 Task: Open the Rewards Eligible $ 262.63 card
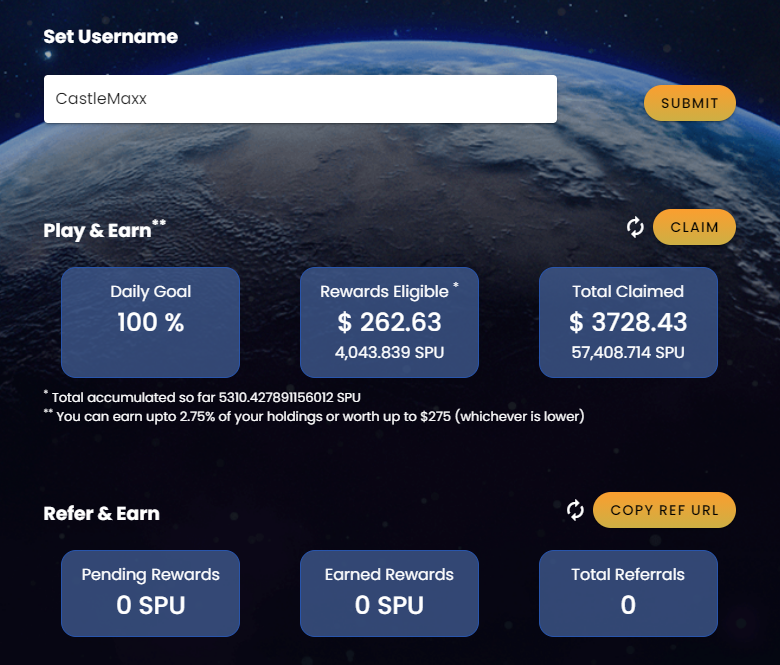(390, 322)
